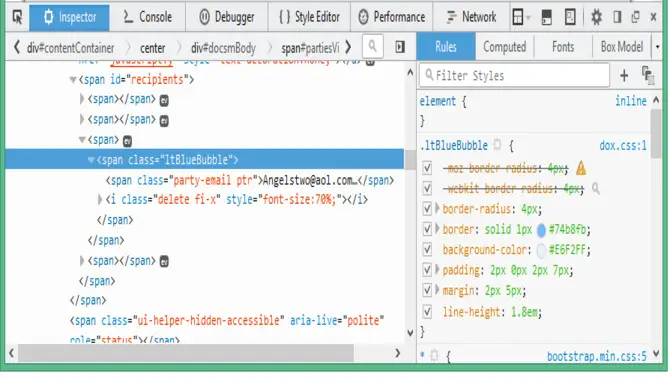The height and width of the screenshot is (380, 670).
Task: Open the sidebar tabs overflow dropdown
Action: [x=657, y=47]
